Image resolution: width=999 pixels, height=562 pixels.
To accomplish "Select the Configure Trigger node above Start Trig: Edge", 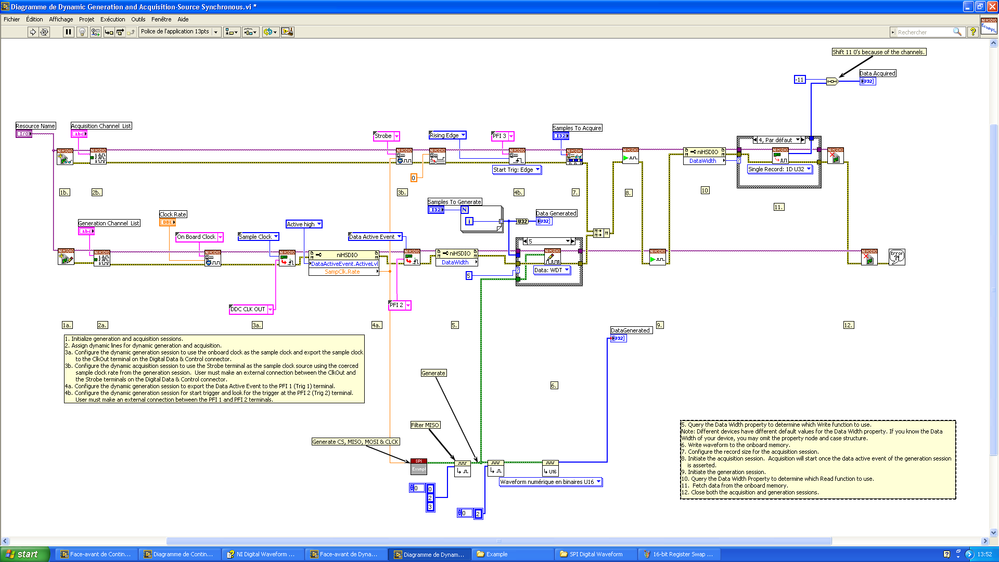I will [517, 156].
